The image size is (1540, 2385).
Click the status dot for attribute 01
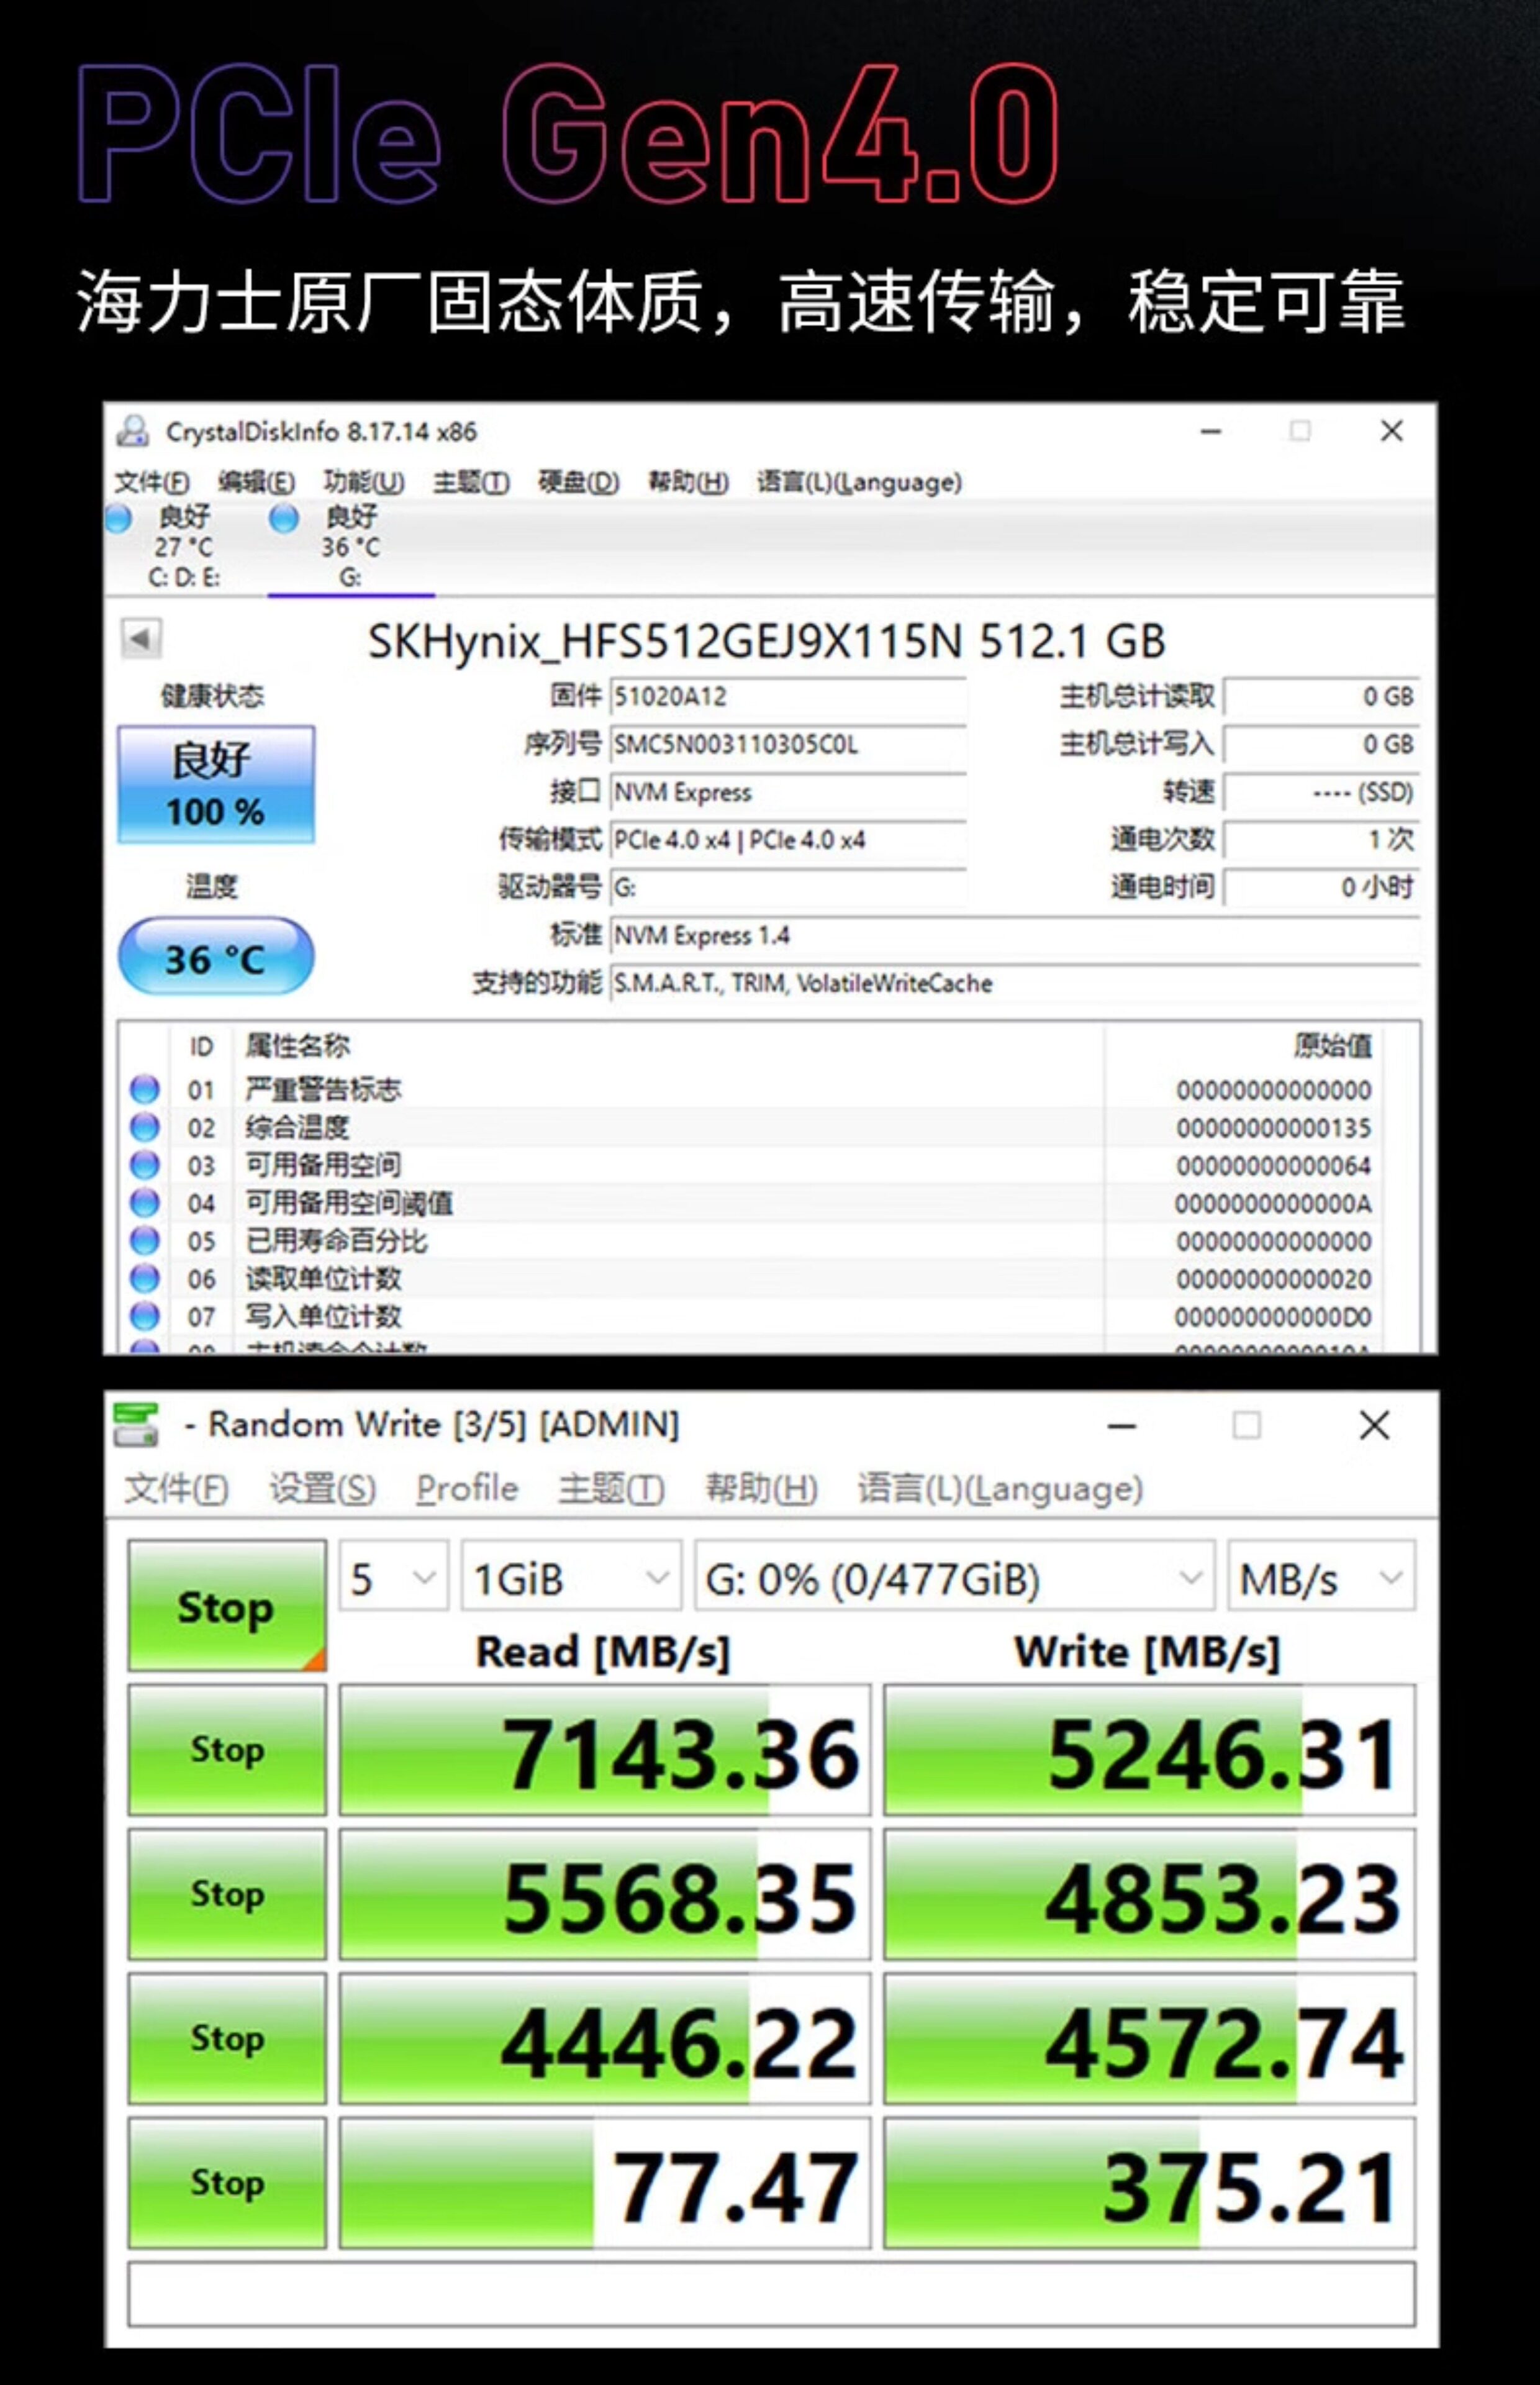pos(145,1089)
